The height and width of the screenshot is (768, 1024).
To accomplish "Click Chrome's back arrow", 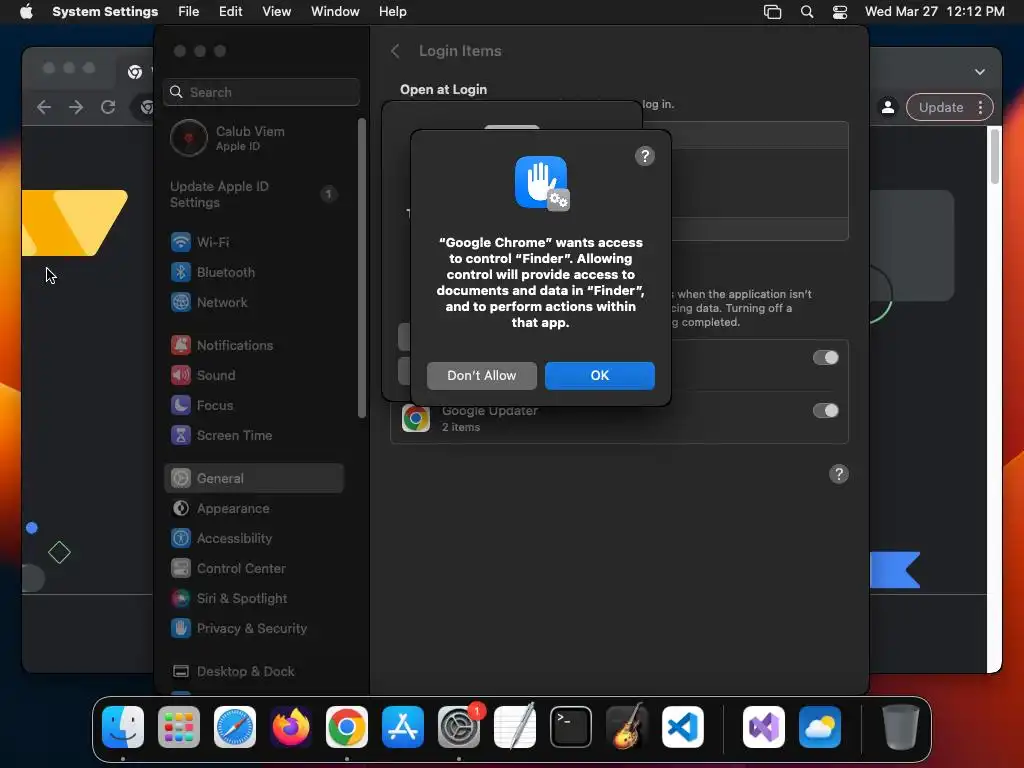I will click(44, 107).
